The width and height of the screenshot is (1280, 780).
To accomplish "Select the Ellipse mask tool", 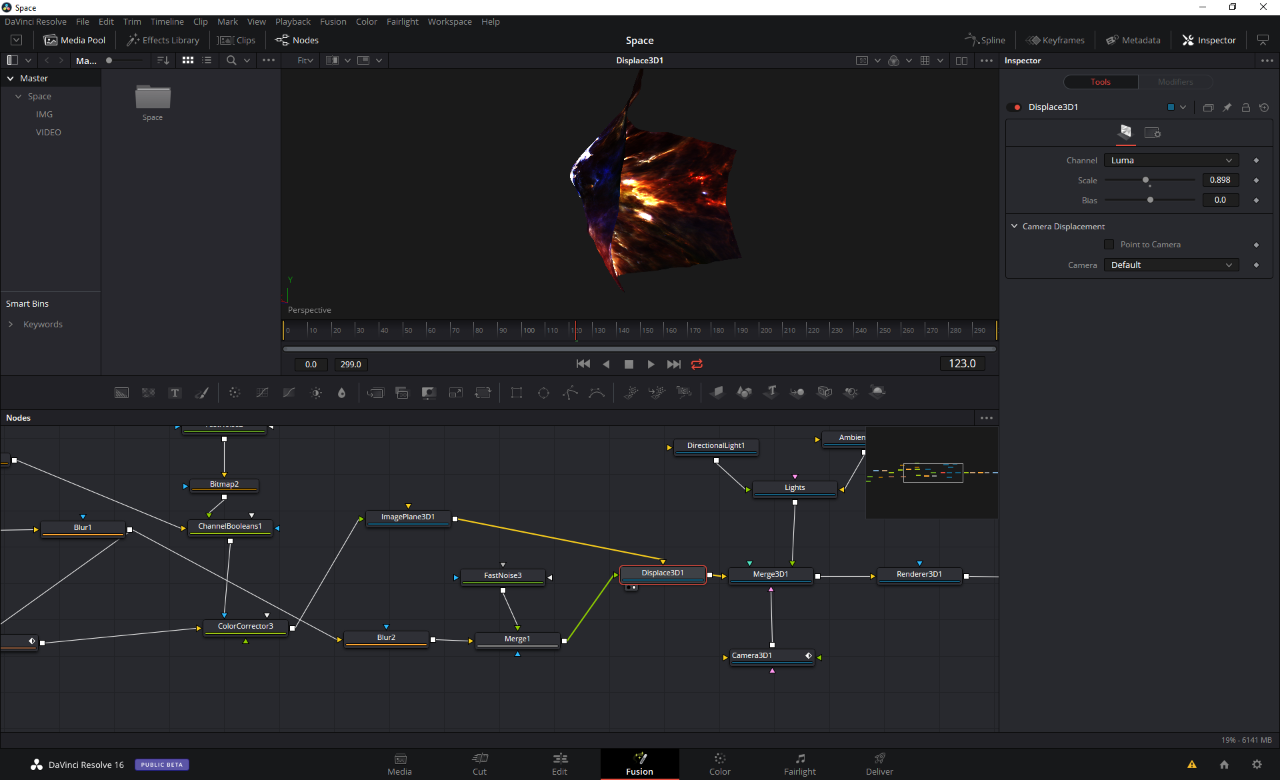I will pyautogui.click(x=543, y=393).
